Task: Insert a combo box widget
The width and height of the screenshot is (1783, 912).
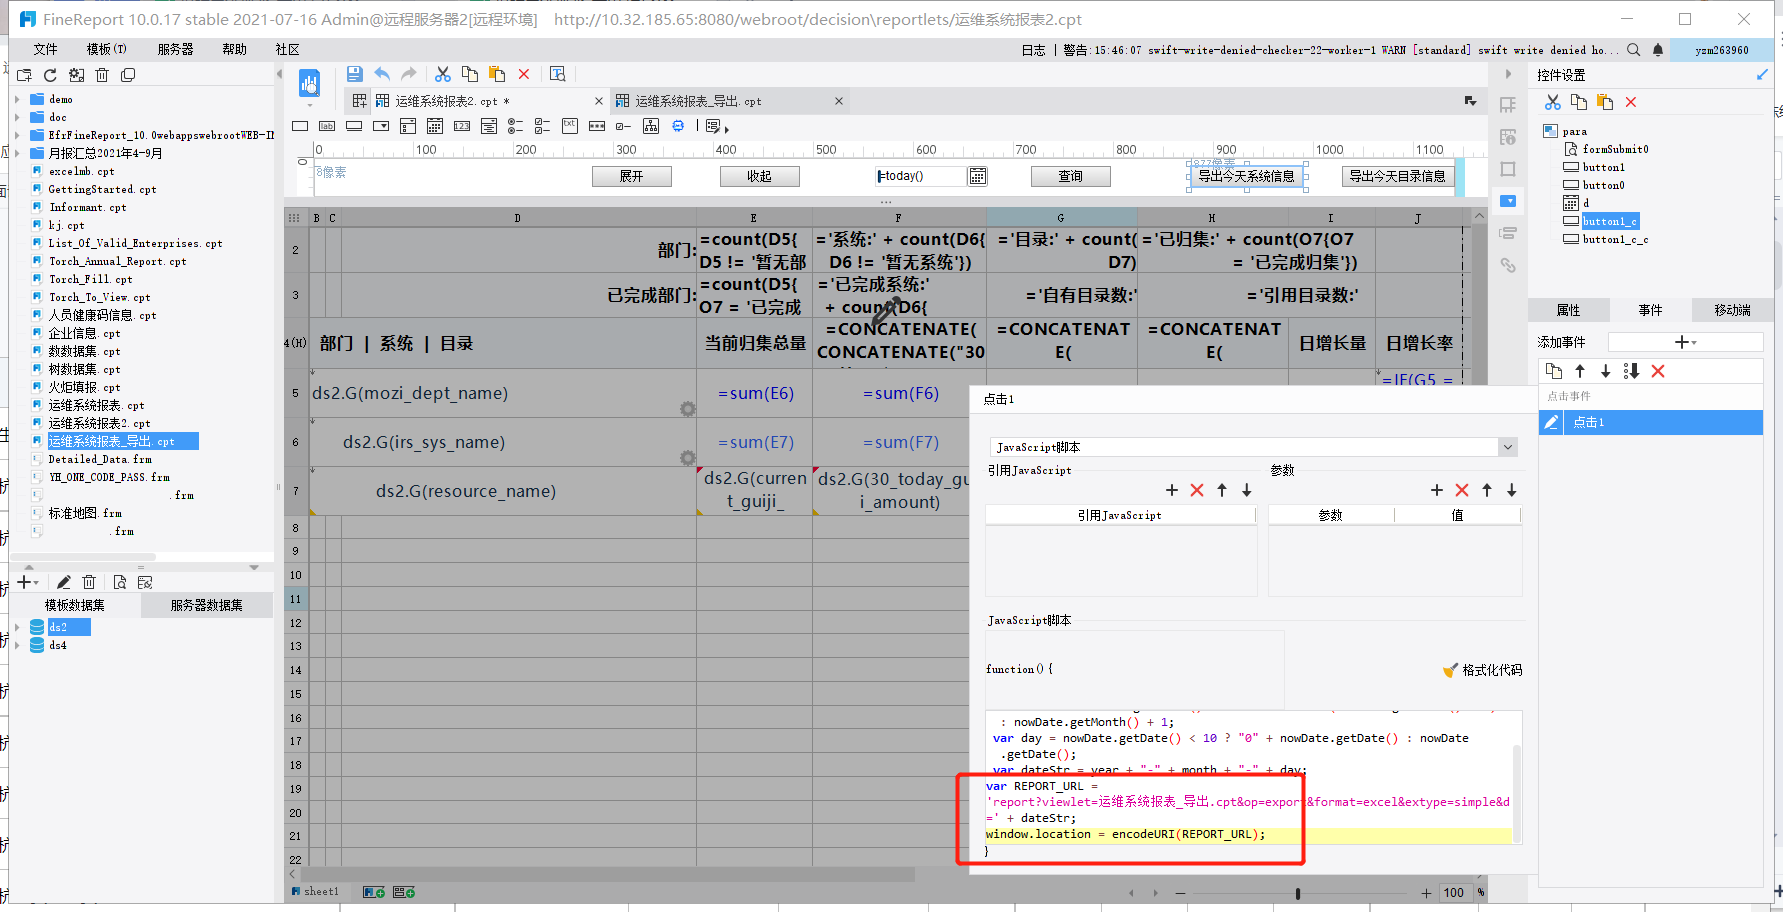Action: pyautogui.click(x=381, y=126)
